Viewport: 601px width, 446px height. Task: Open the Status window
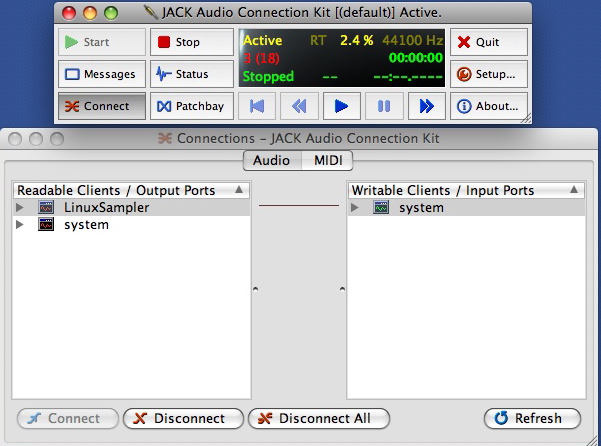pos(192,74)
